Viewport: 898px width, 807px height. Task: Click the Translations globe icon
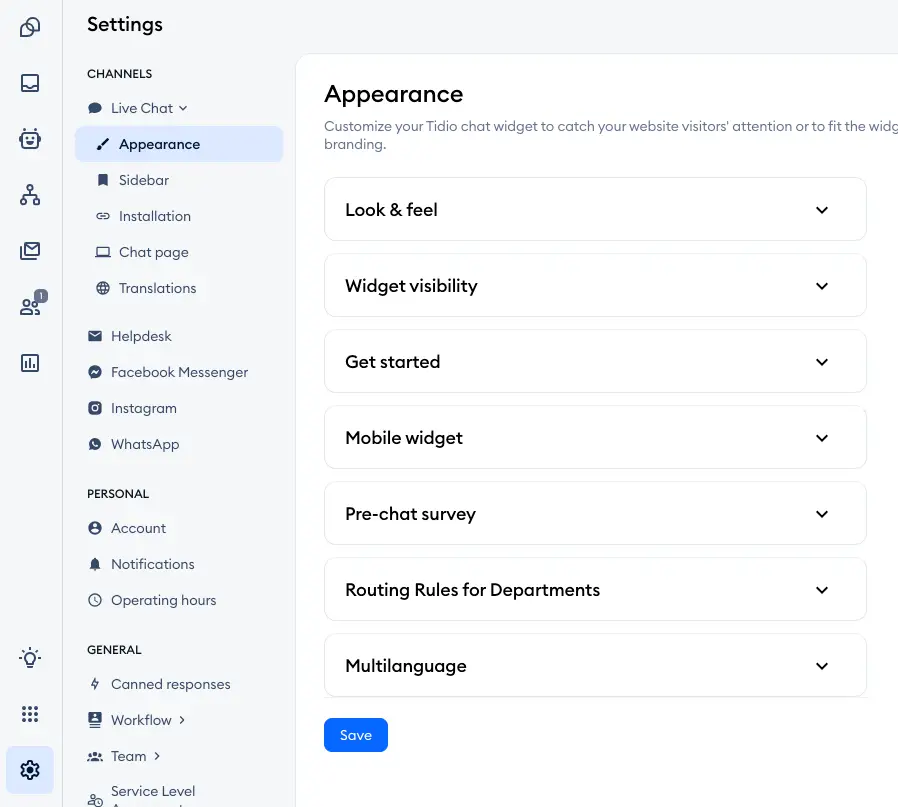pyautogui.click(x=103, y=288)
